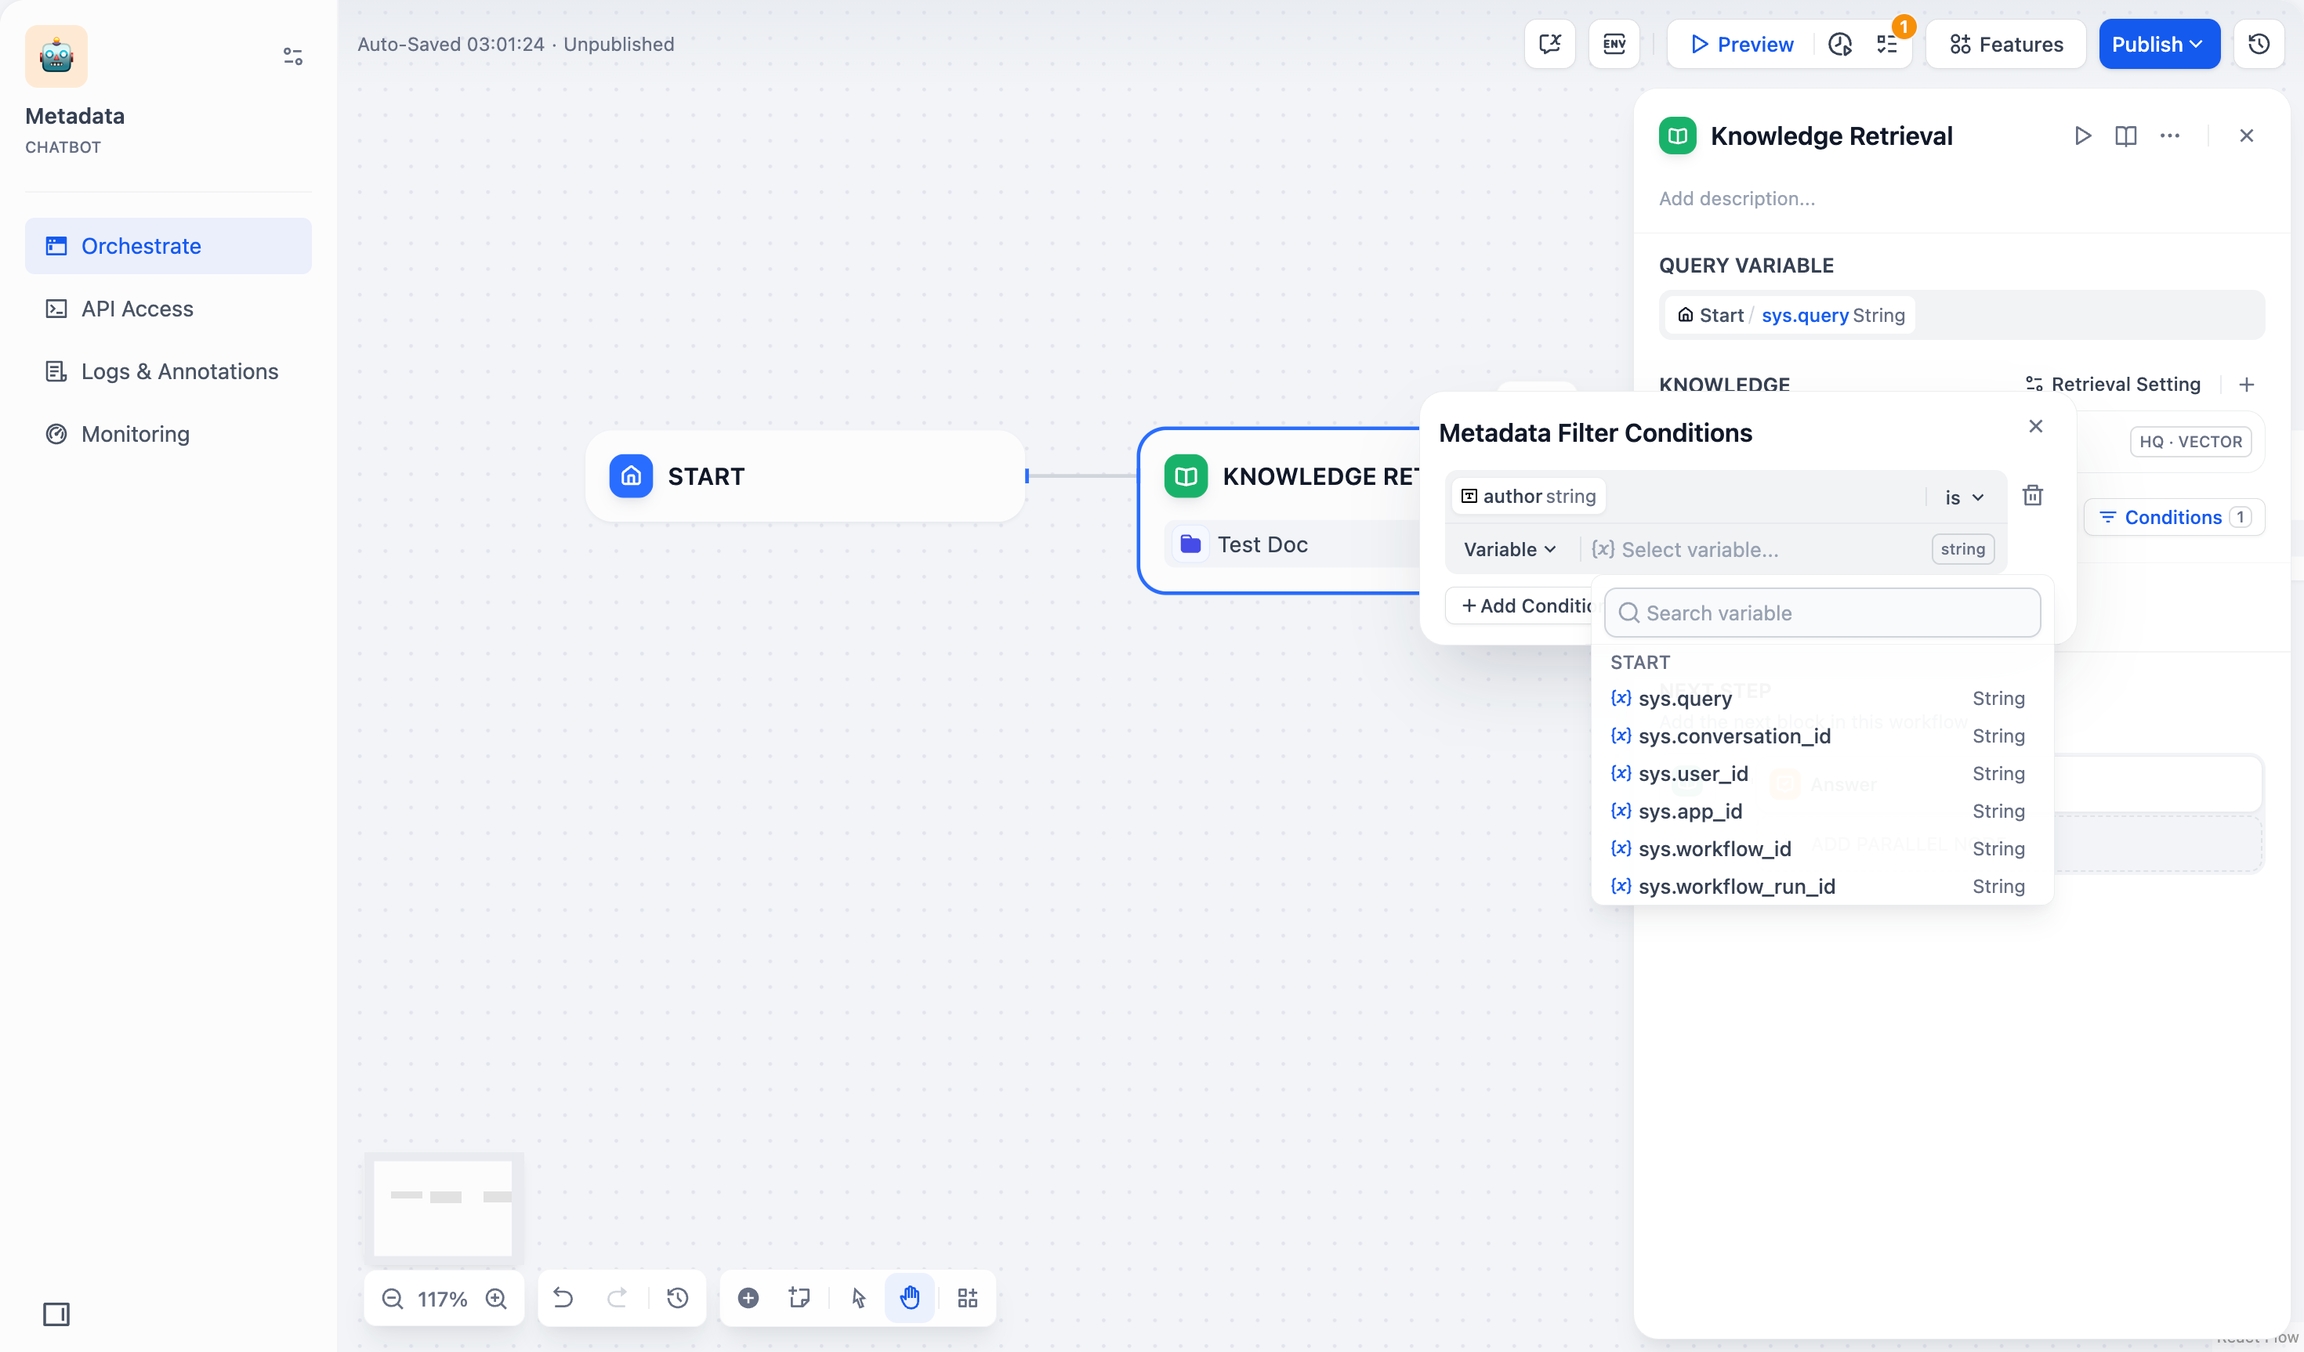The height and width of the screenshot is (1352, 2304).
Task: Select sys.user_id from variable list
Action: click(x=1693, y=774)
